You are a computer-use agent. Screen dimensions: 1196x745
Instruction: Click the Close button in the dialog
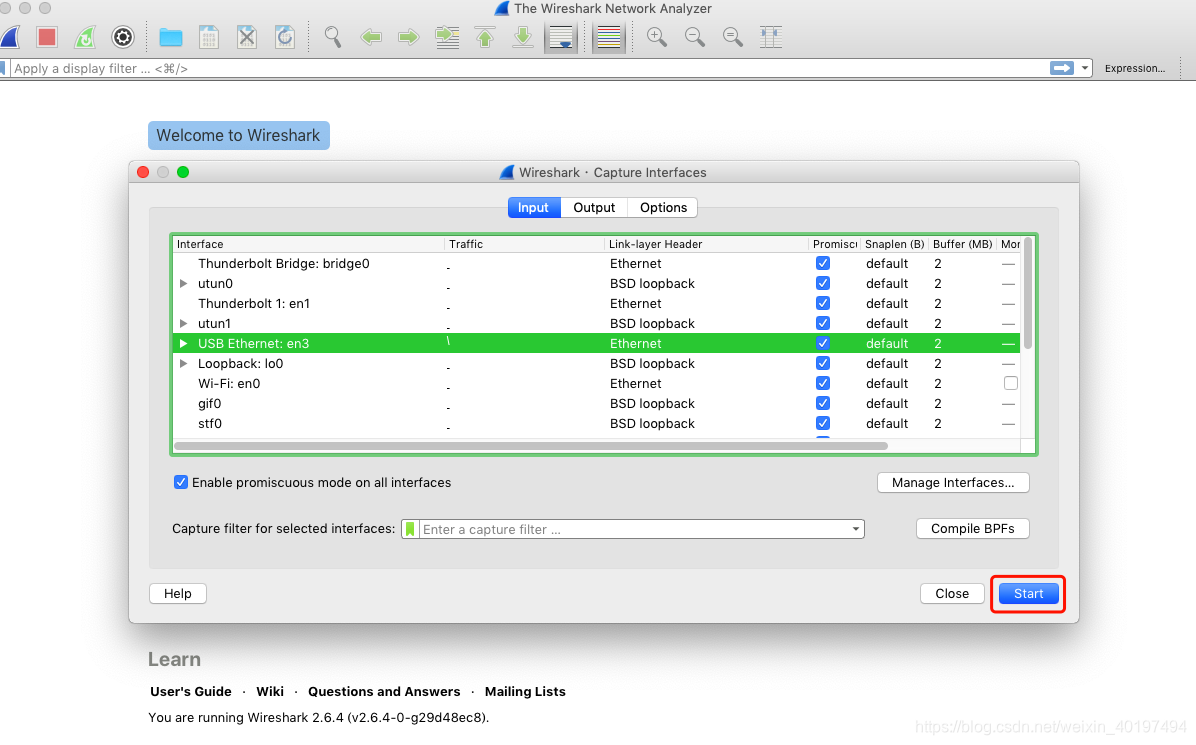pos(952,593)
